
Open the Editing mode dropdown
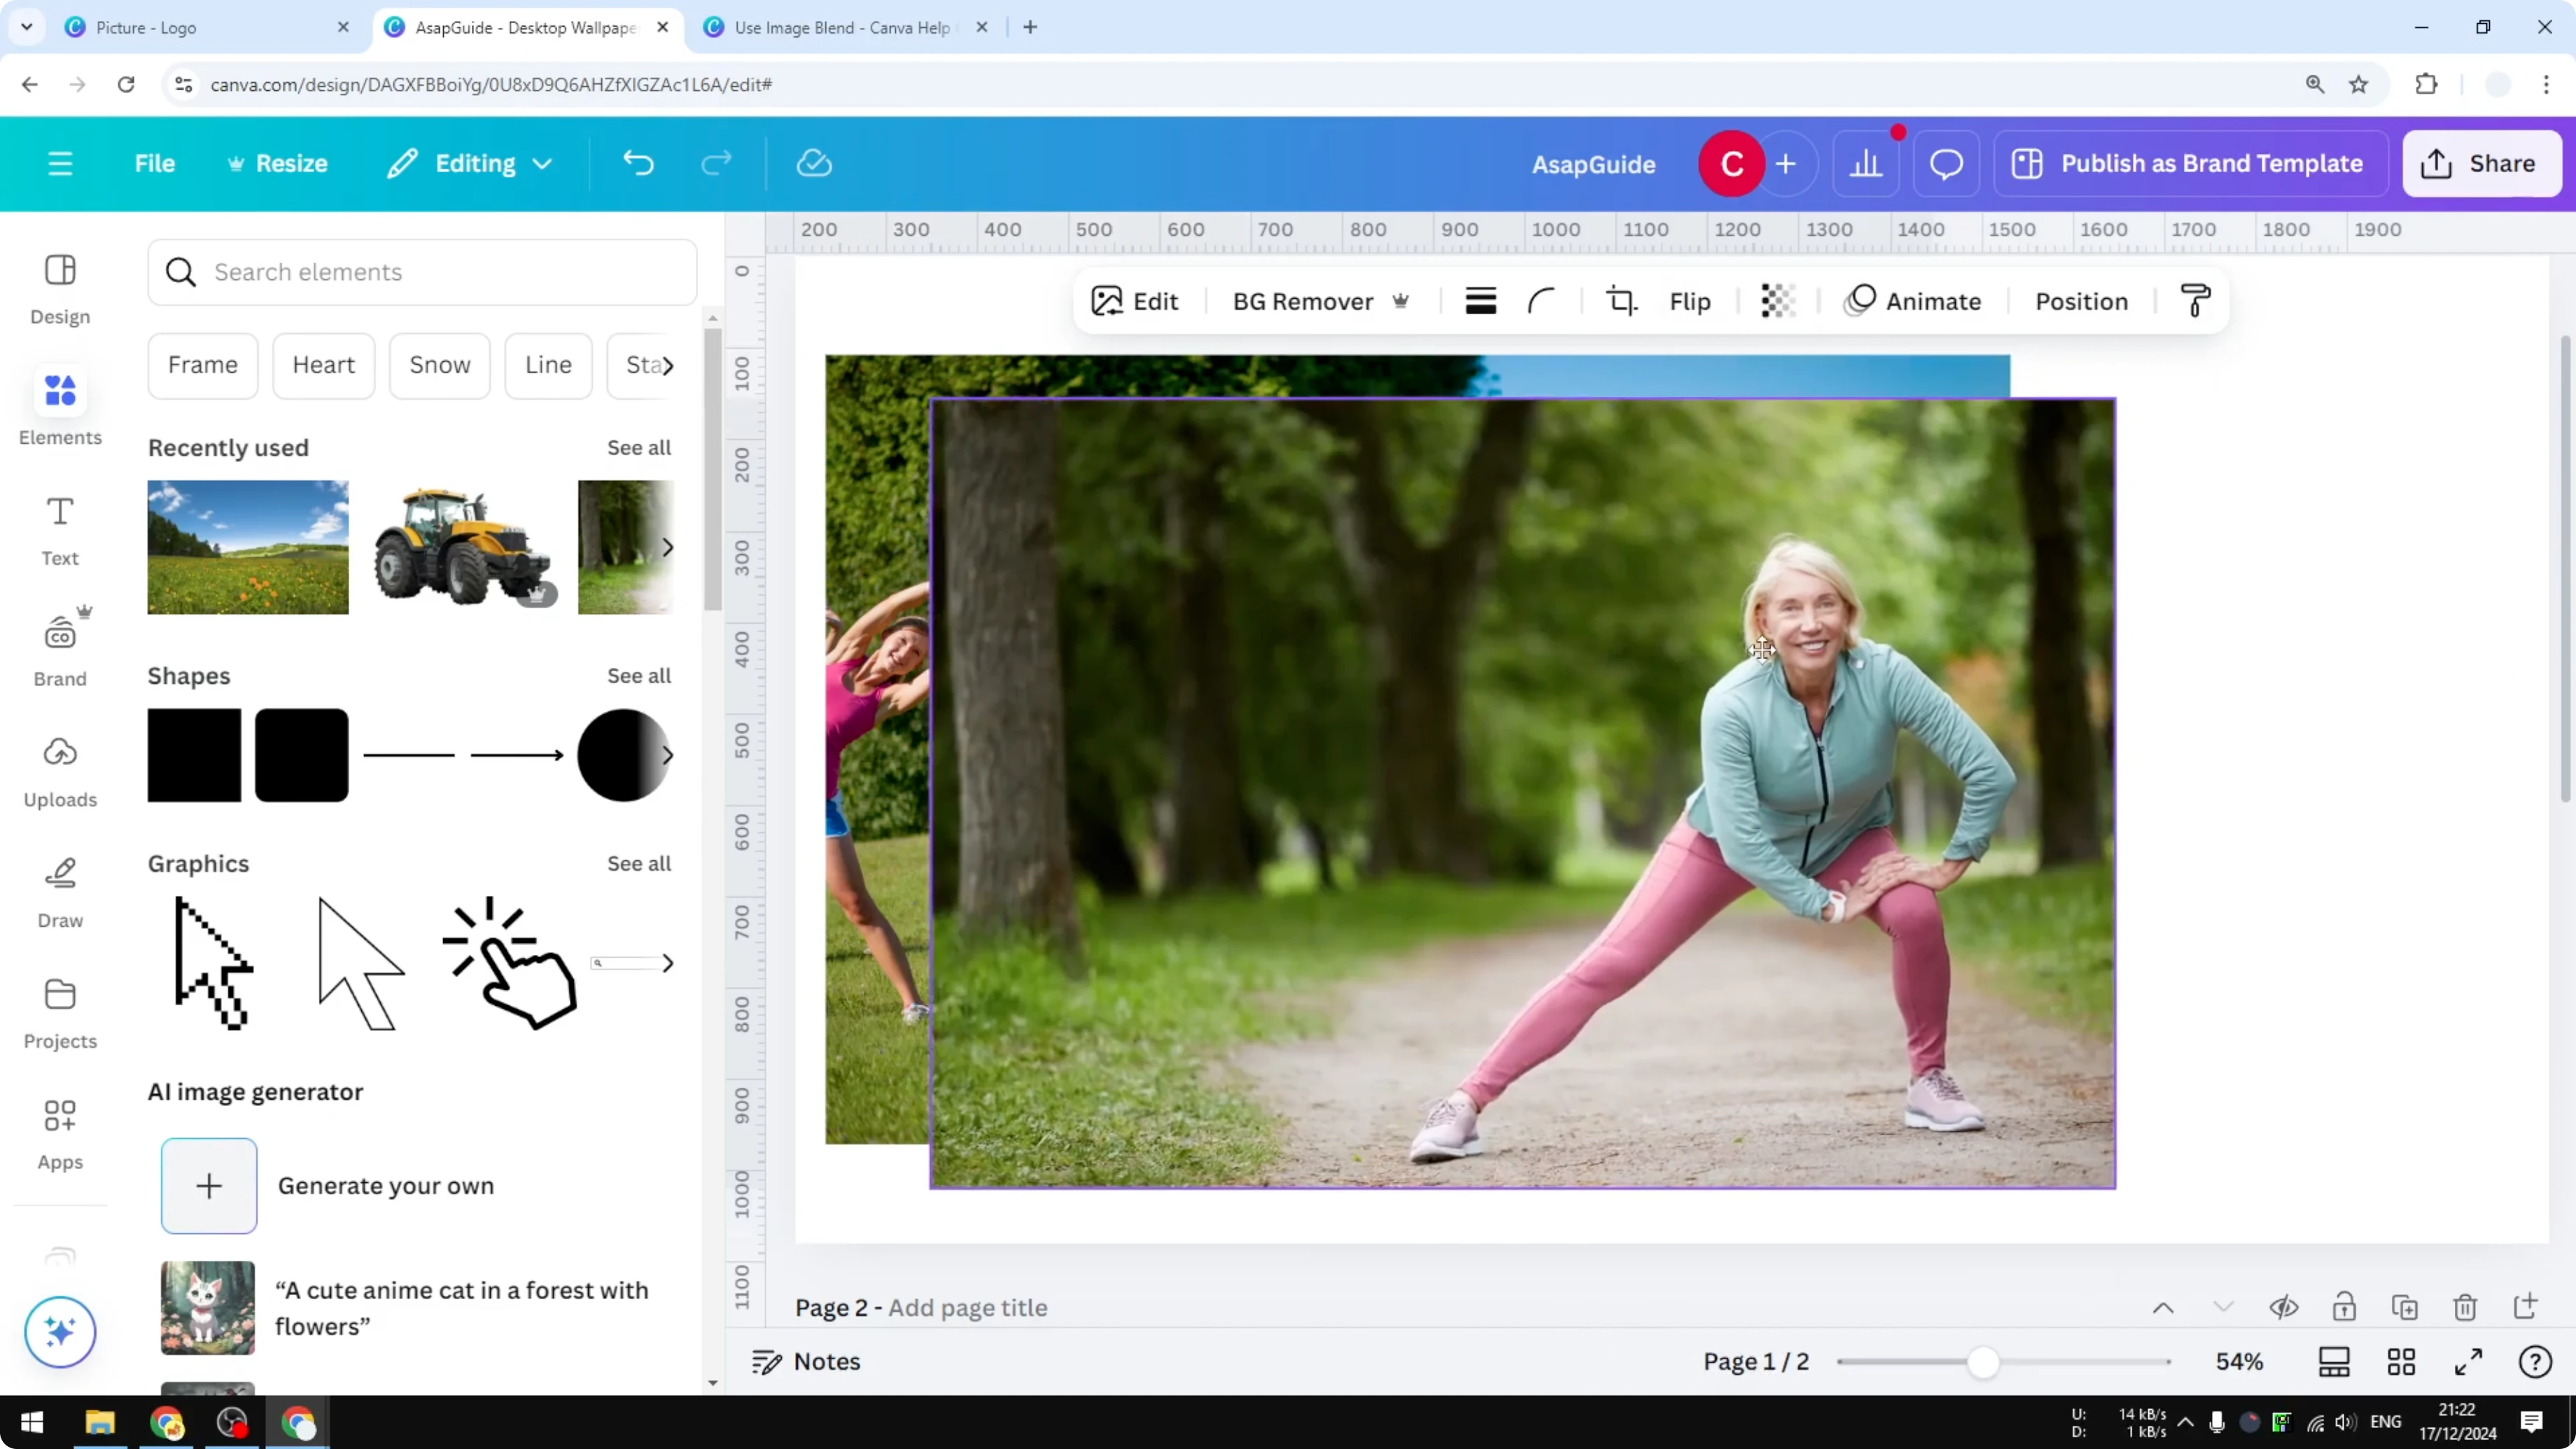[468, 163]
